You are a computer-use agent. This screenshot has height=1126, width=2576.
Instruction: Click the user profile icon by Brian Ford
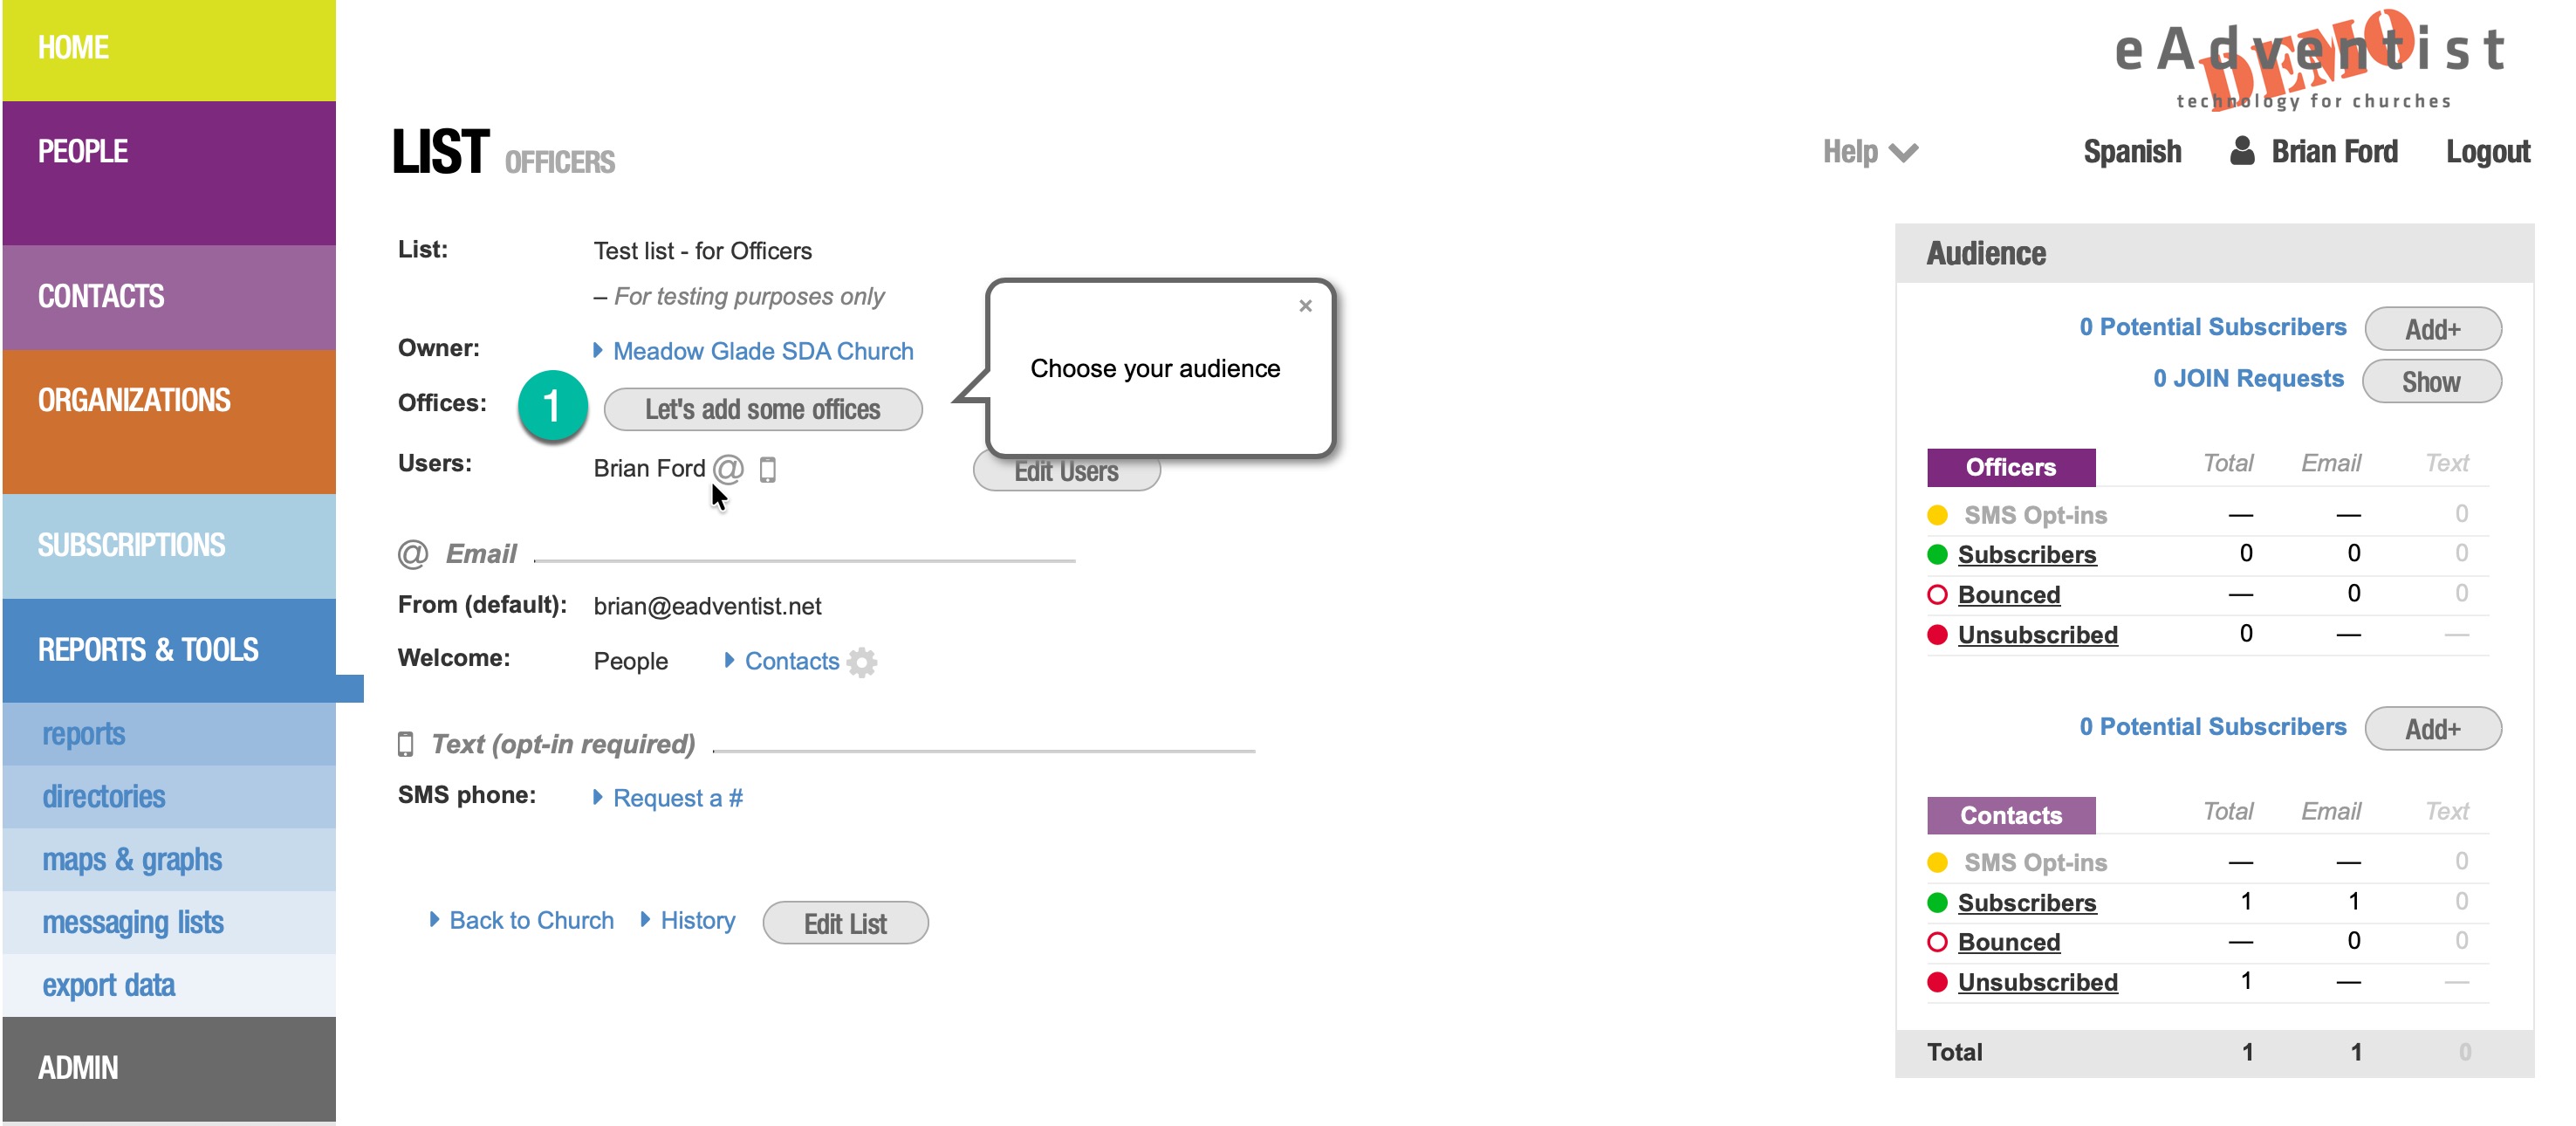point(2242,151)
